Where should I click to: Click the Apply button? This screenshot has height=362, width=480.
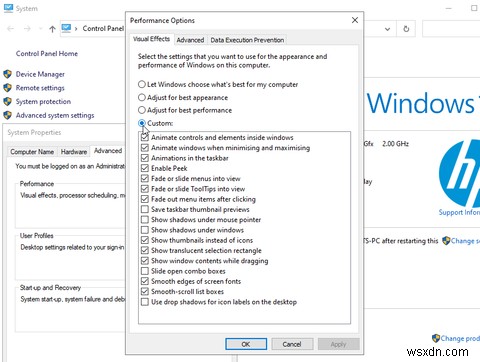pyautogui.click(x=339, y=344)
